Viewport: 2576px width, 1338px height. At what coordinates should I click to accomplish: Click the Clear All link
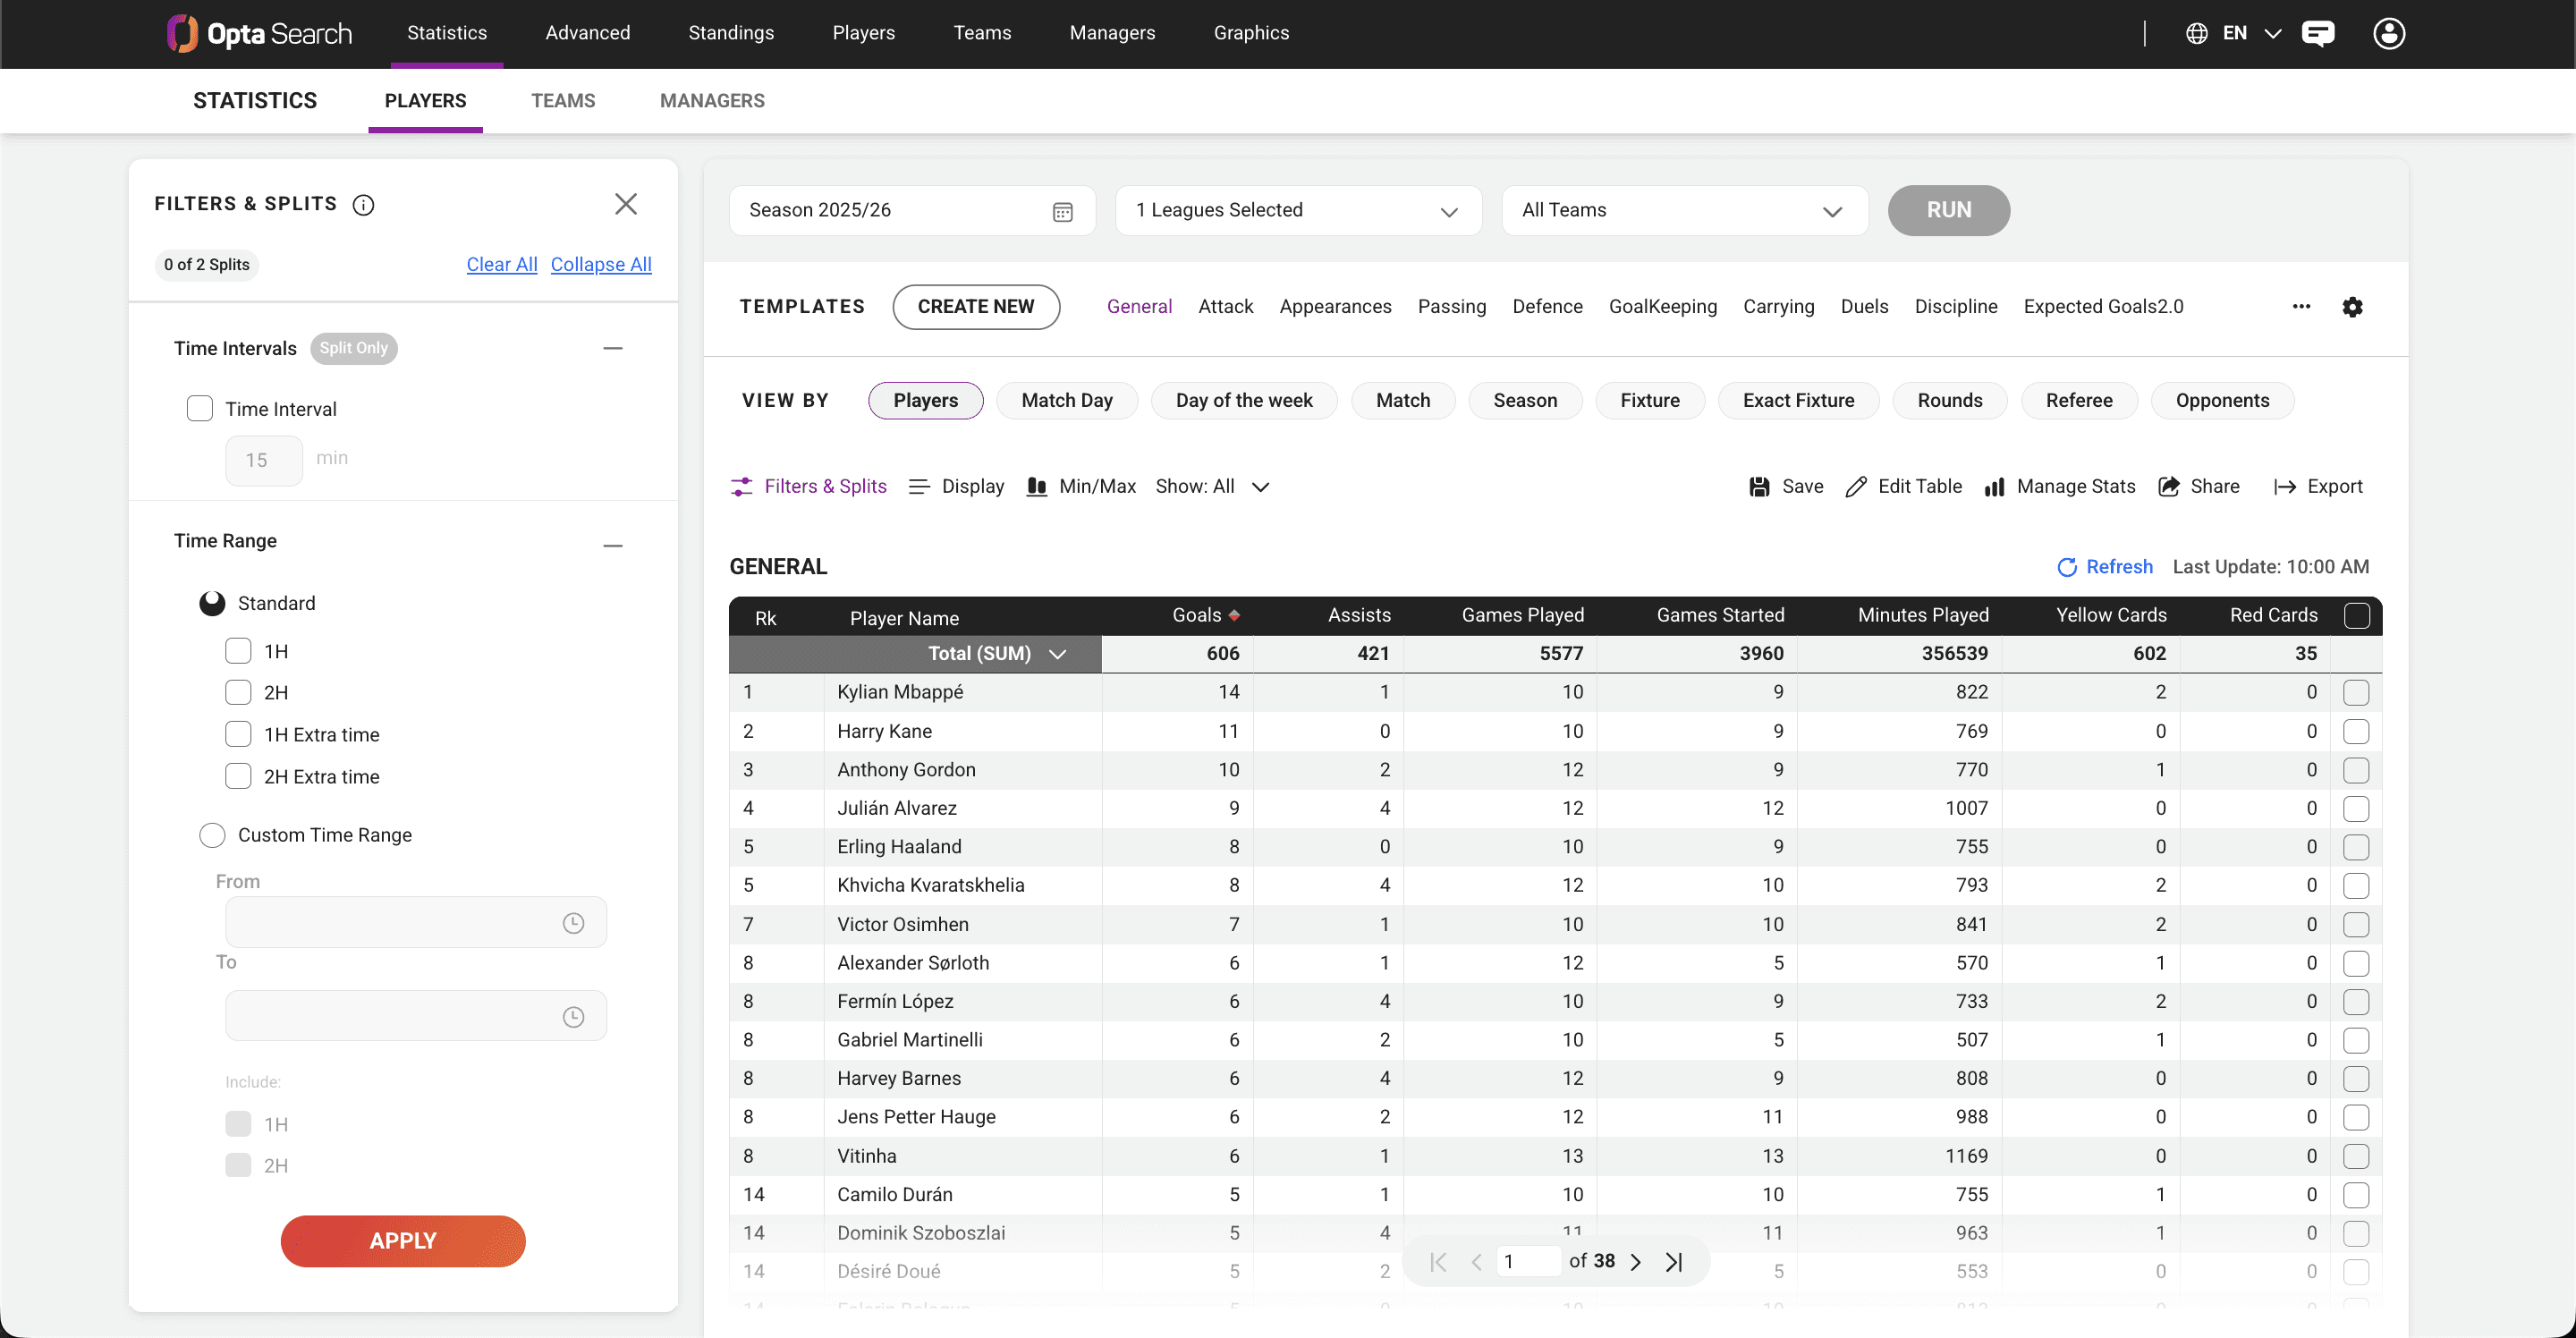(x=501, y=265)
